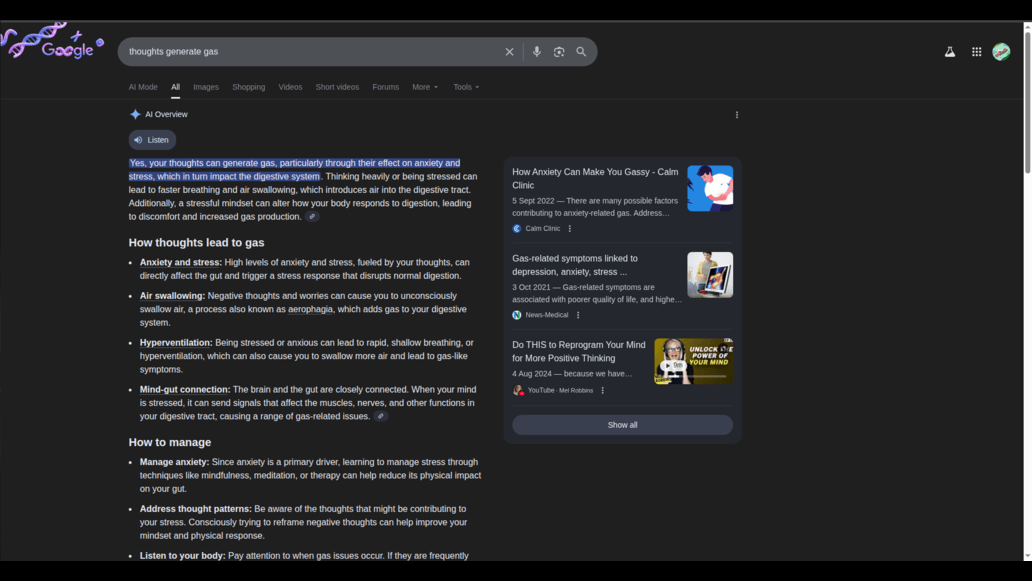
Task: Click the magnifying glass search icon
Action: coord(581,52)
